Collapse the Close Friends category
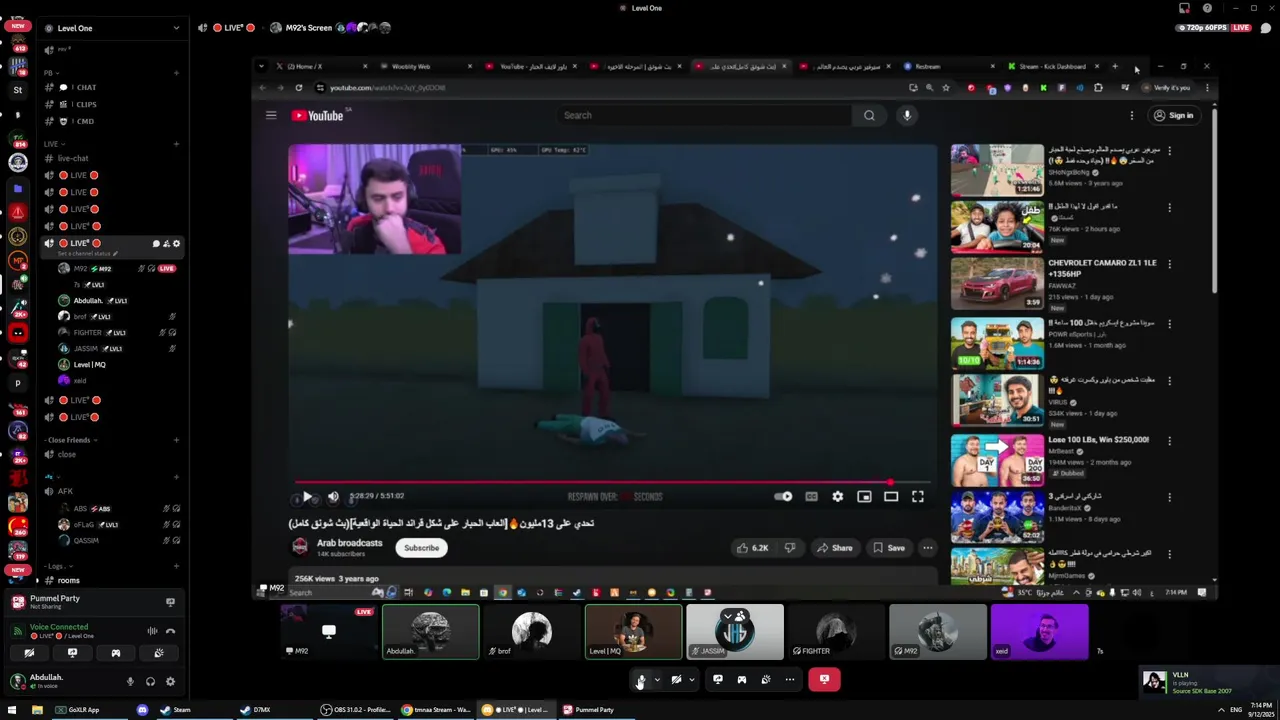Screen dimensions: 1280x720 pos(69,440)
